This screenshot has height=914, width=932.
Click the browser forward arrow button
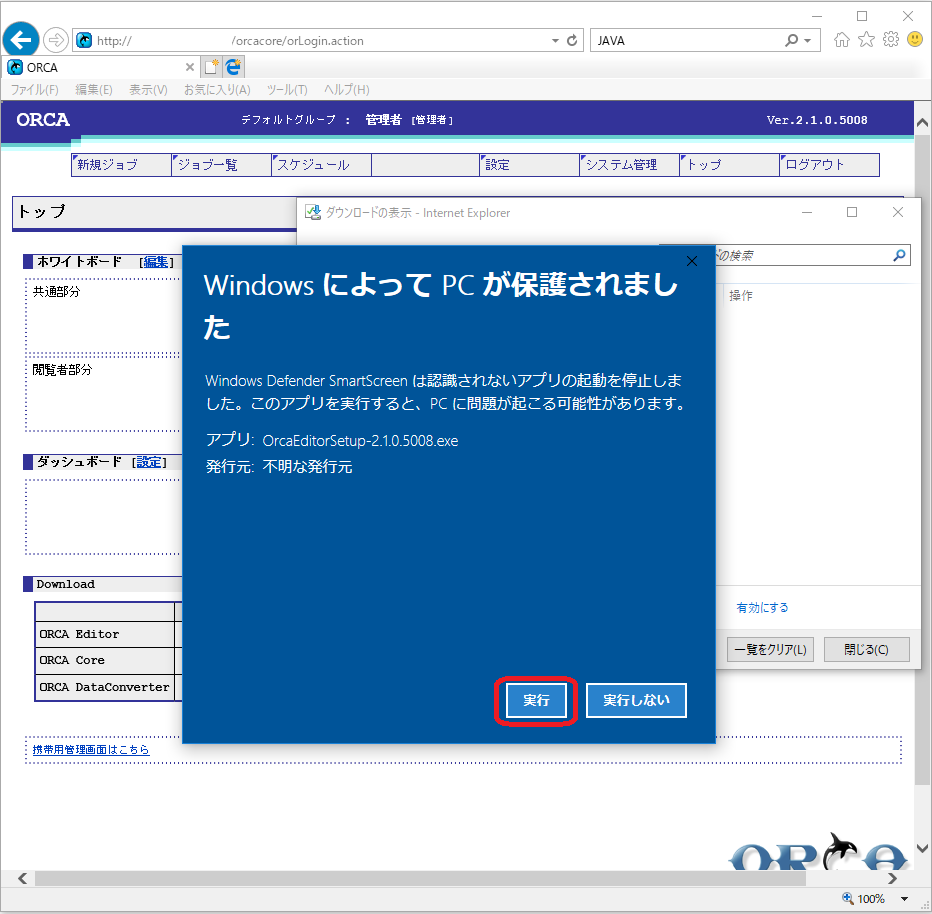click(x=56, y=40)
